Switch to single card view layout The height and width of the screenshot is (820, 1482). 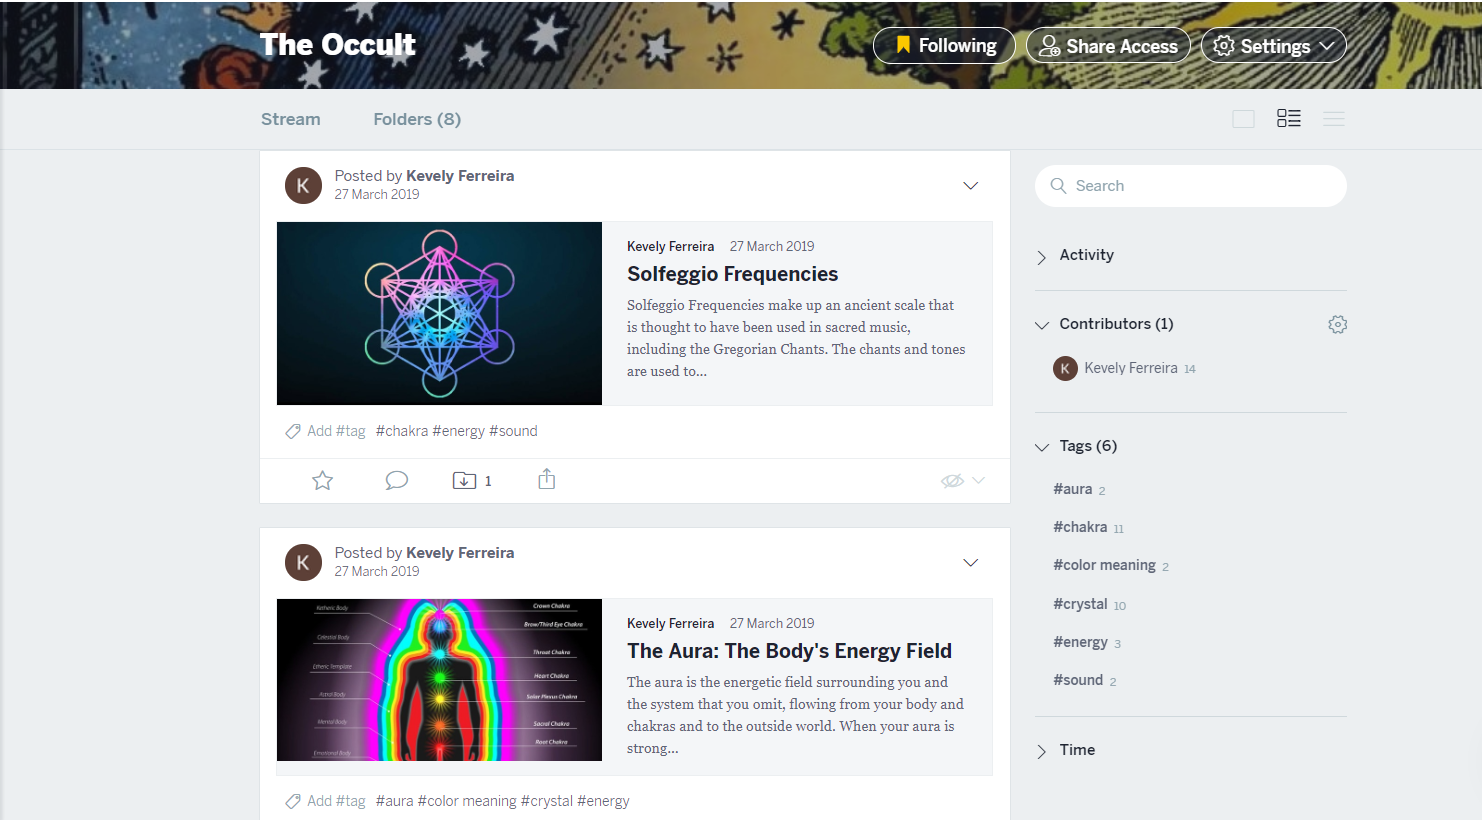coord(1243,119)
